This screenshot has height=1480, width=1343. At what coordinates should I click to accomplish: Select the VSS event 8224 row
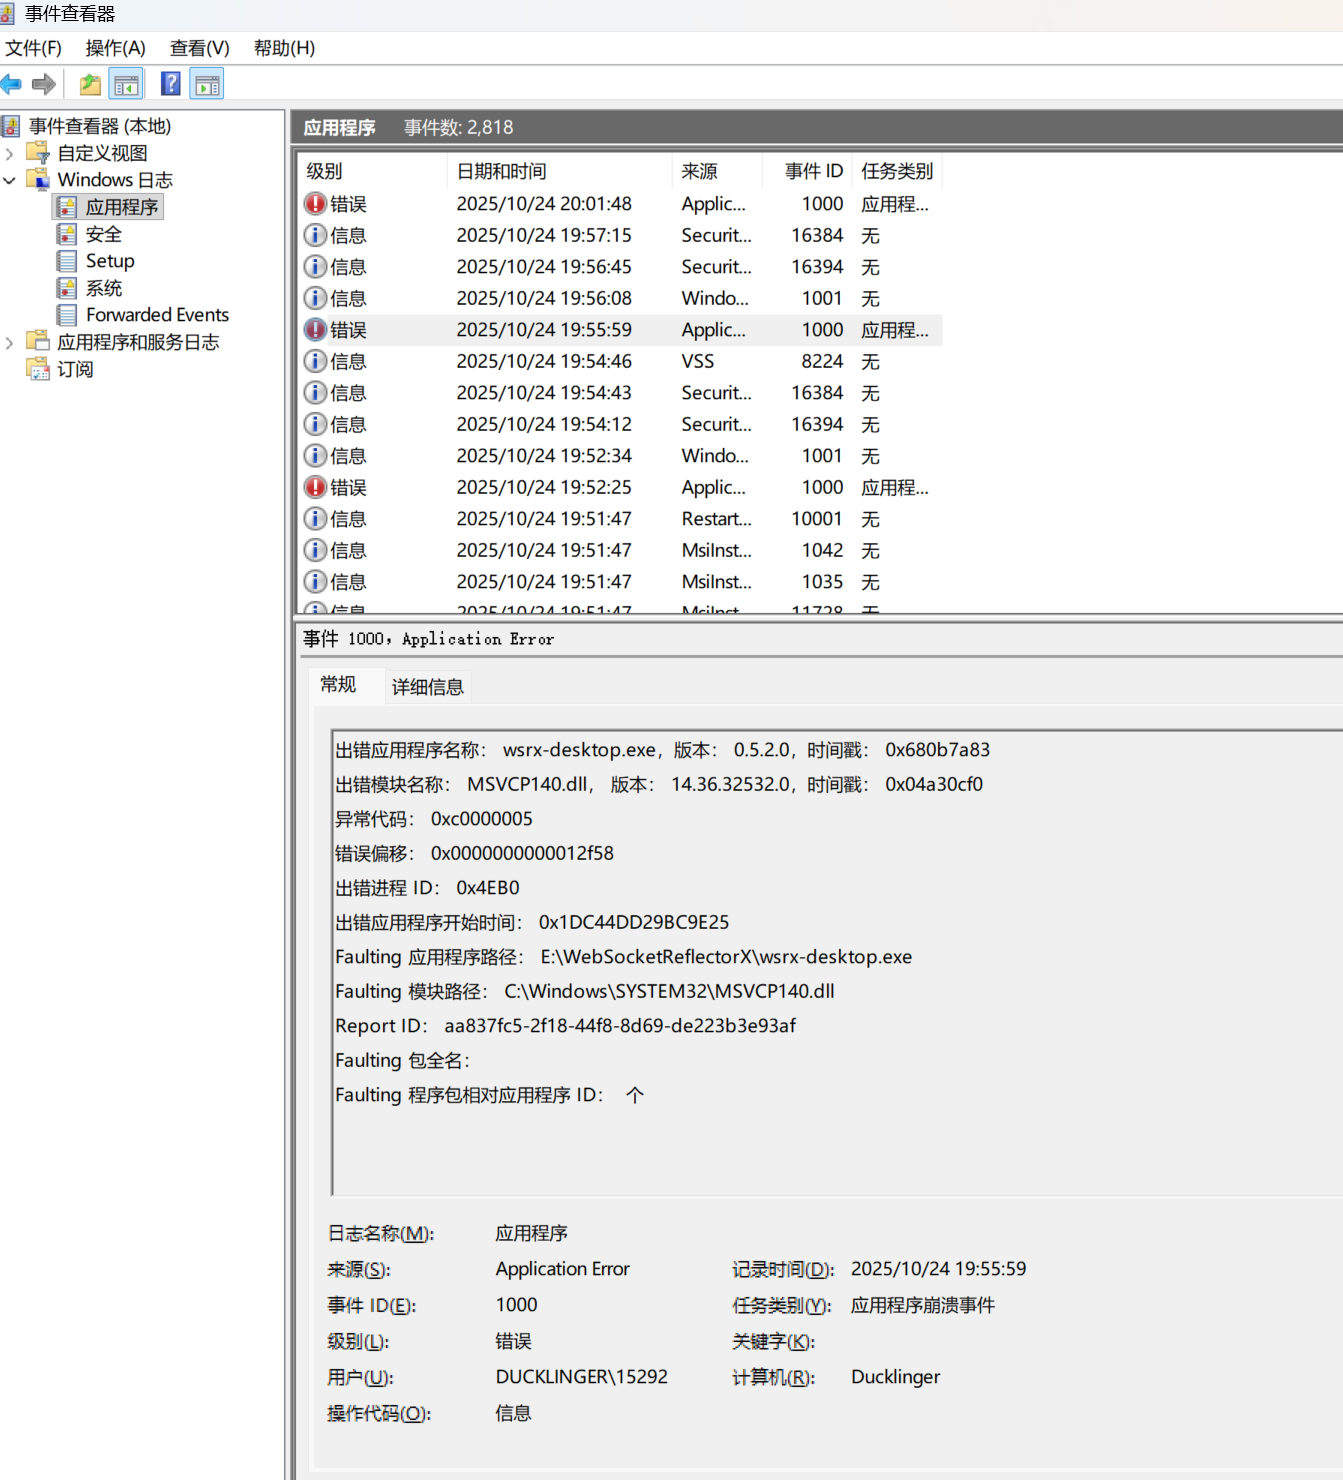click(x=543, y=361)
